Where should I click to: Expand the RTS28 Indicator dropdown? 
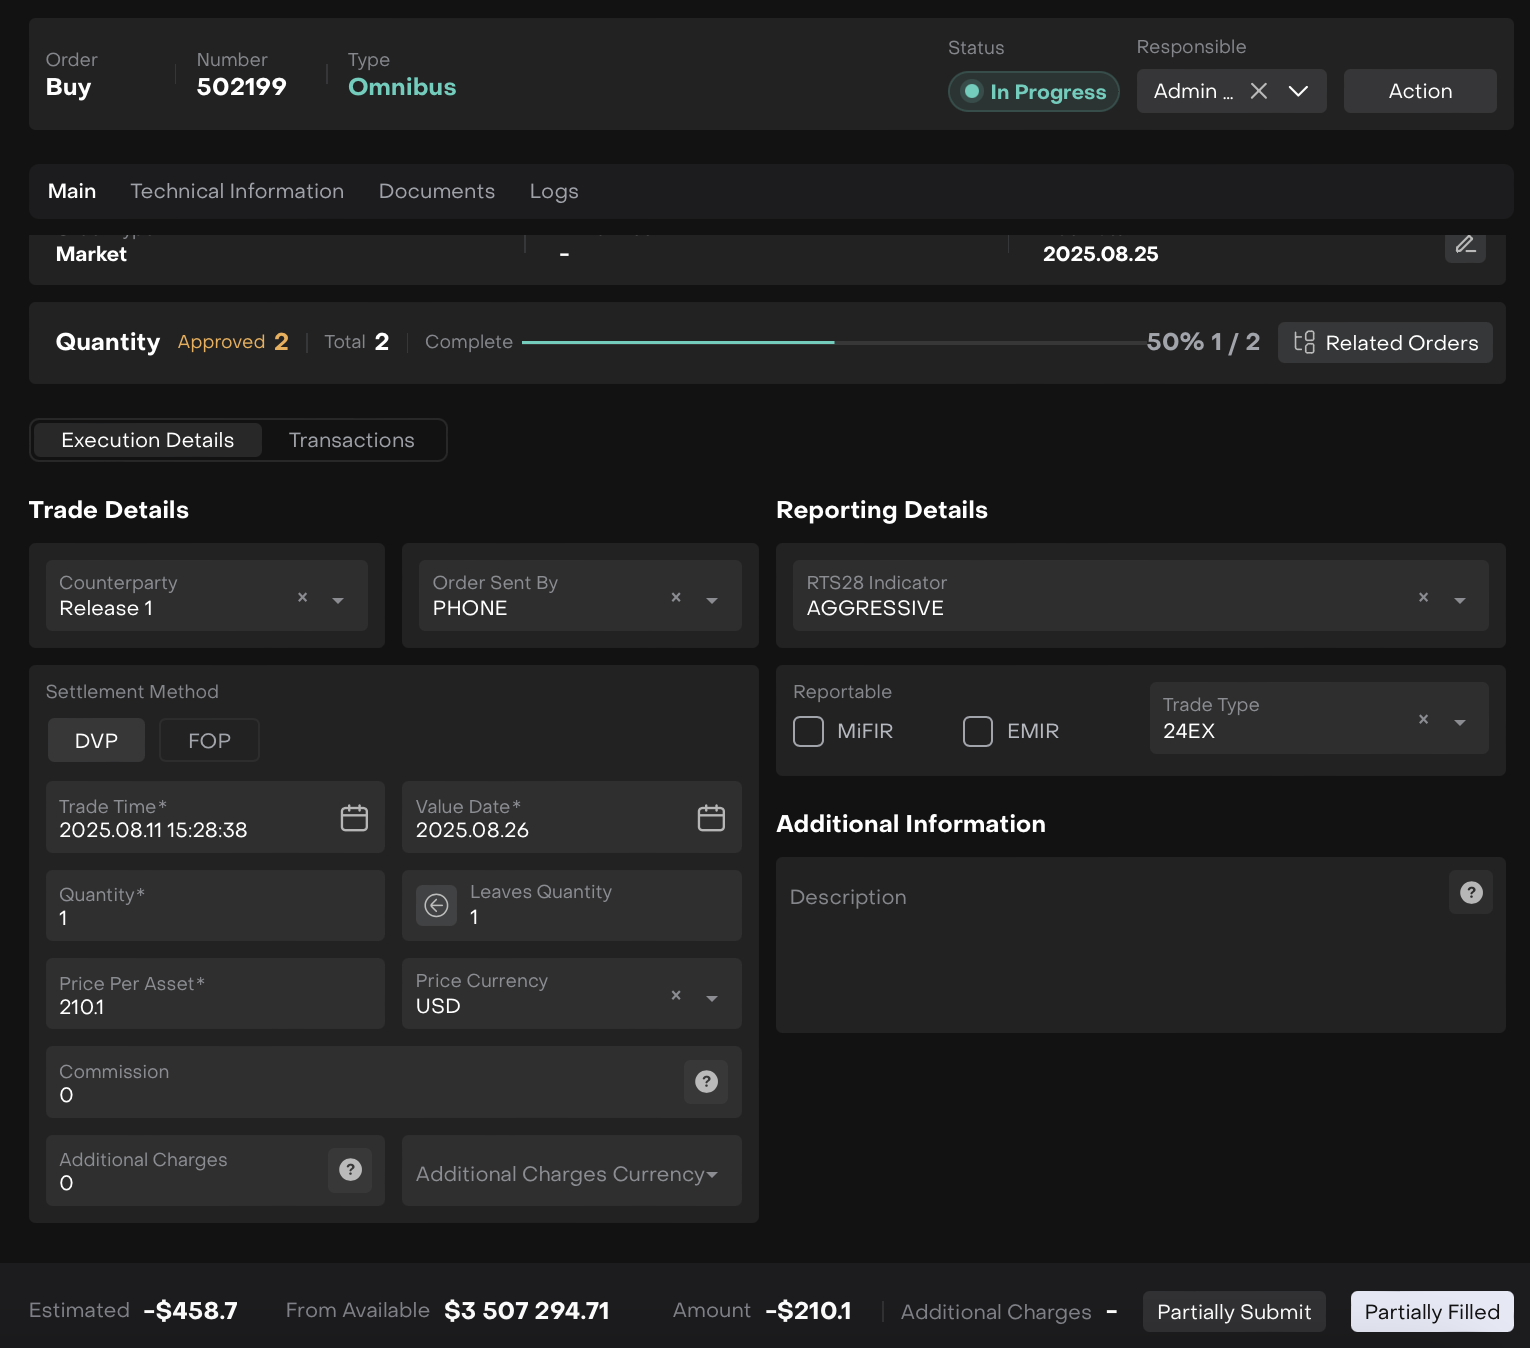point(1460,601)
